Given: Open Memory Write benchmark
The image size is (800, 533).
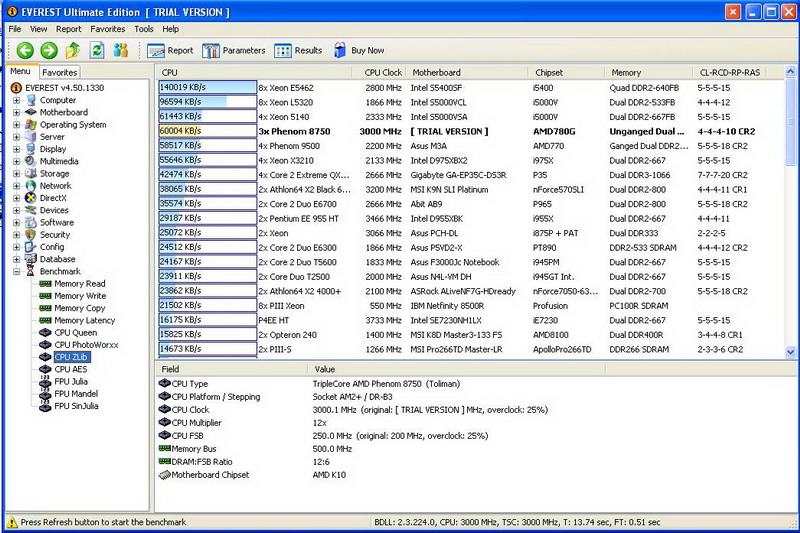Looking at the screenshot, I should coord(80,296).
